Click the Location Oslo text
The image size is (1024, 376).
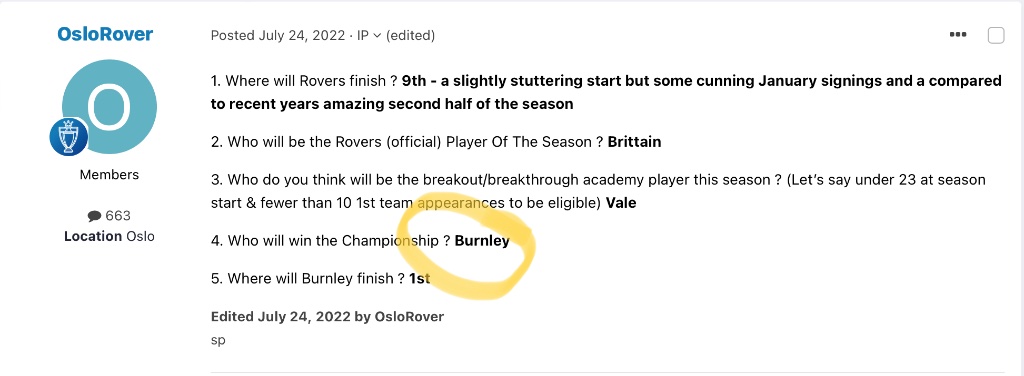coord(109,236)
